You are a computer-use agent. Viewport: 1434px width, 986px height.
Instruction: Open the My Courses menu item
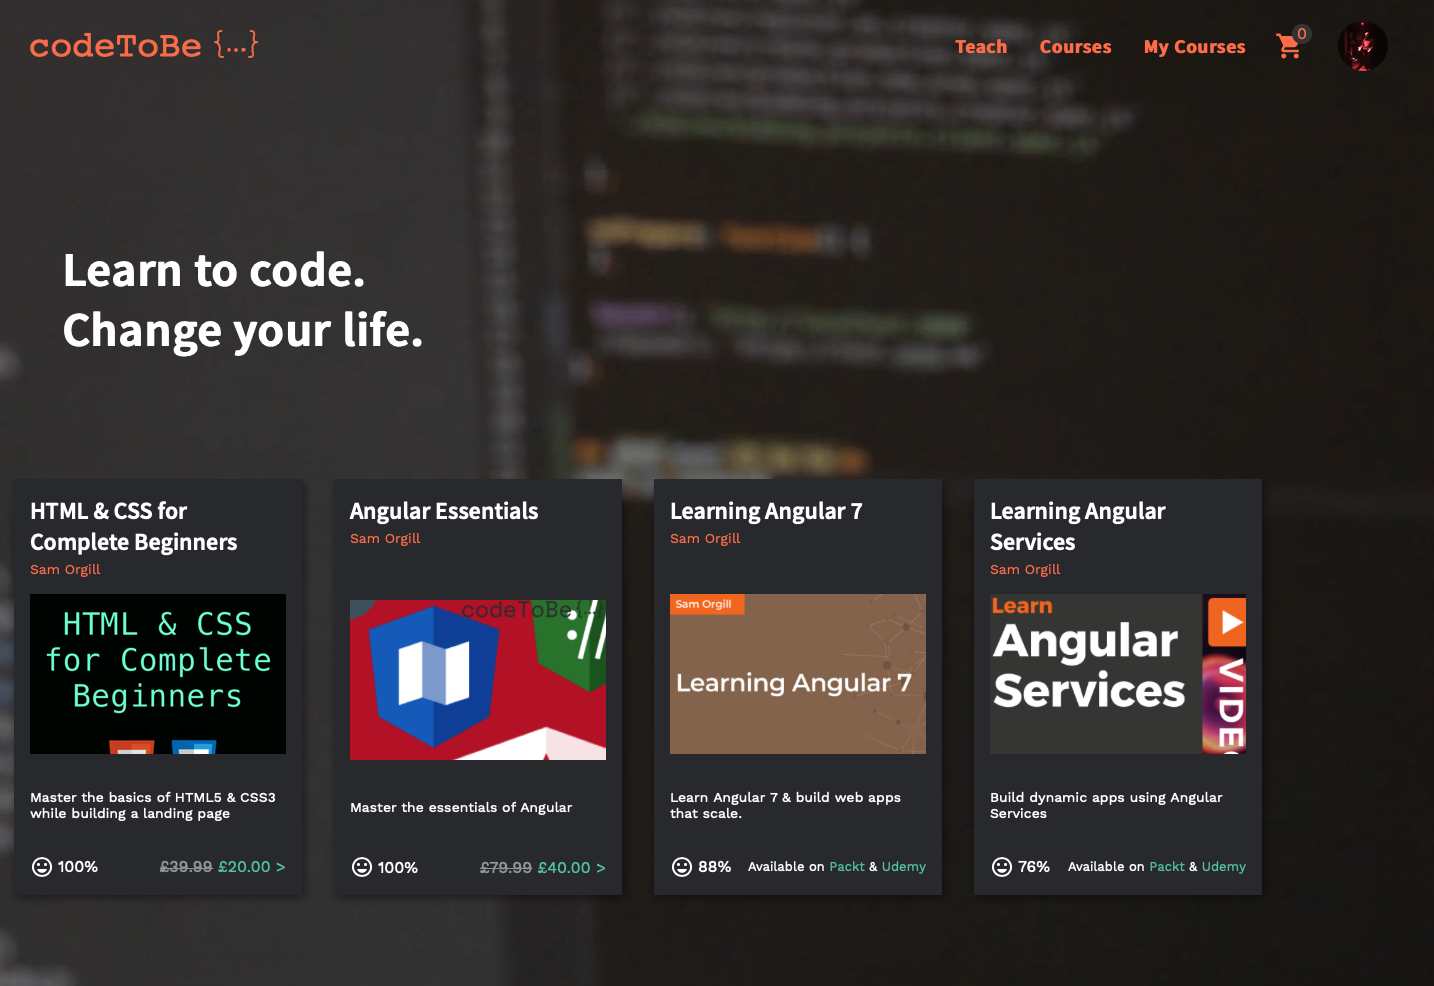(1194, 46)
